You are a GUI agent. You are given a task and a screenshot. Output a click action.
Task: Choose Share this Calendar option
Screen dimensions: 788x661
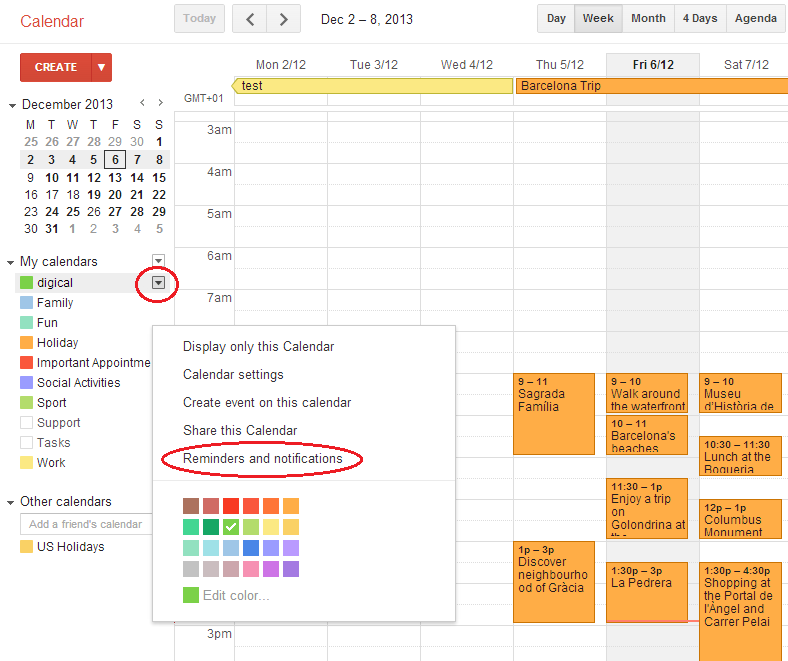239,431
